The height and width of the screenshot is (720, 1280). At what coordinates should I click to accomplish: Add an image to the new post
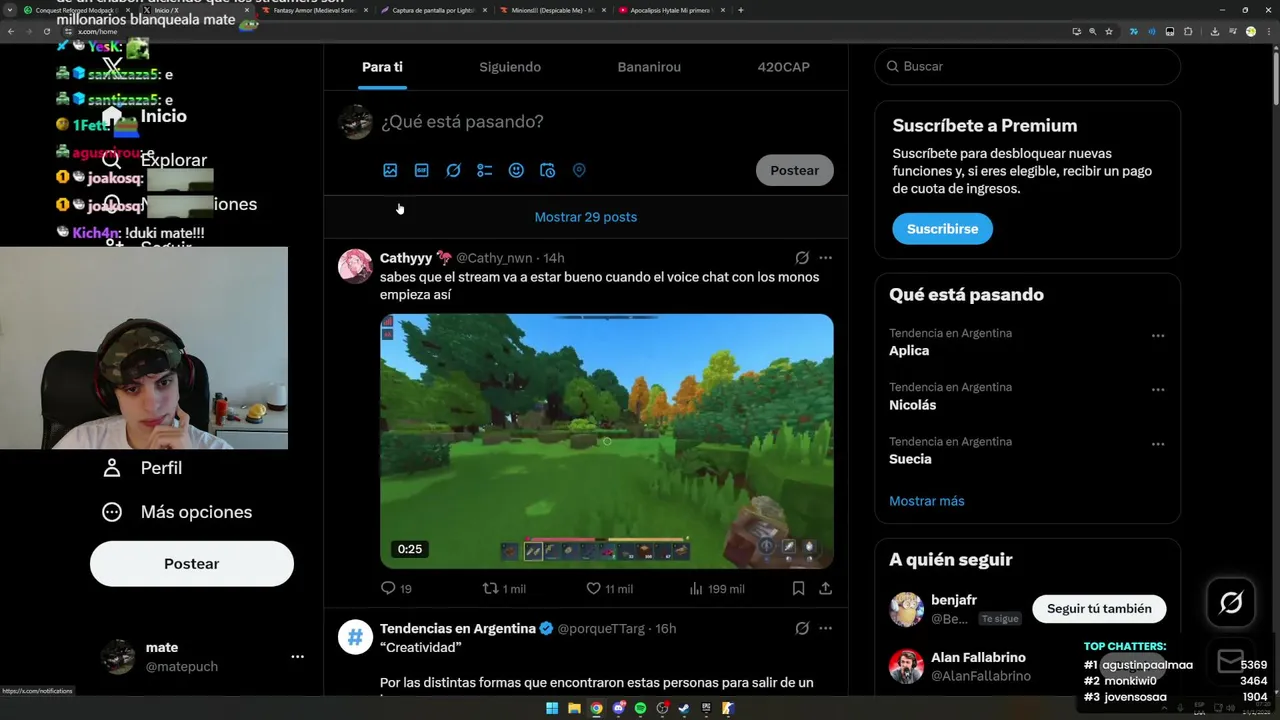[390, 170]
